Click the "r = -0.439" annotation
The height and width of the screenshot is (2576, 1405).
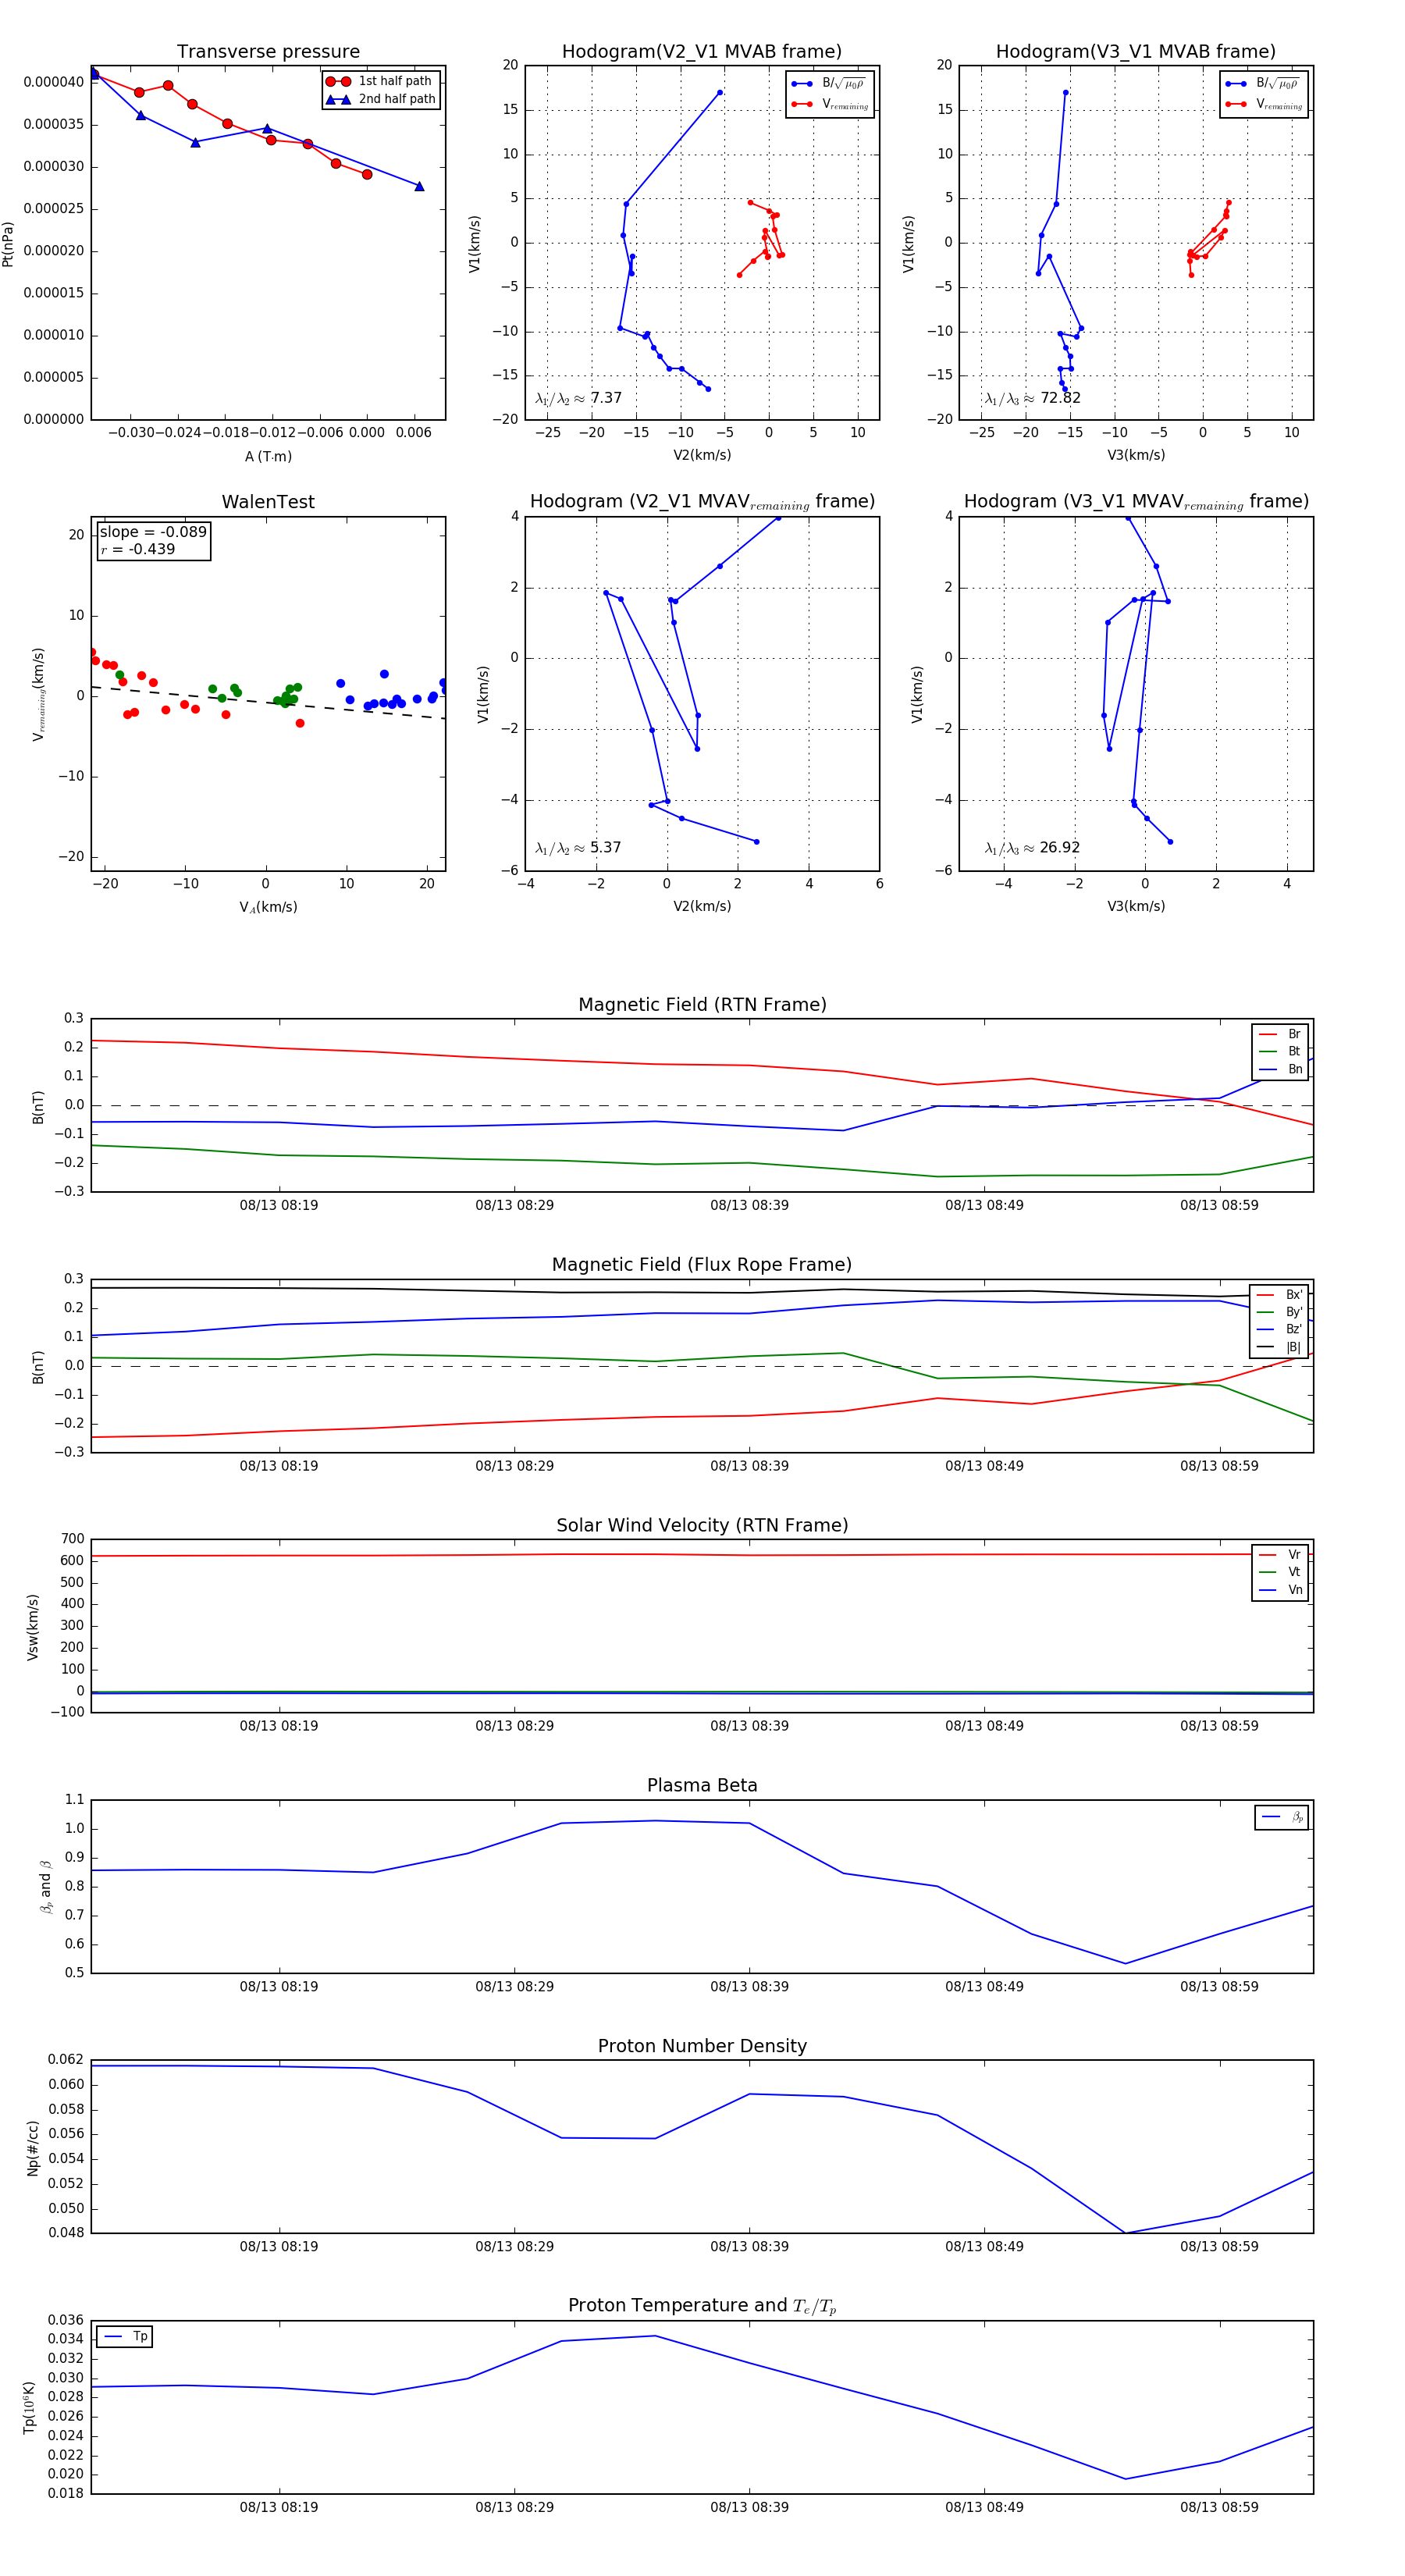point(137,549)
